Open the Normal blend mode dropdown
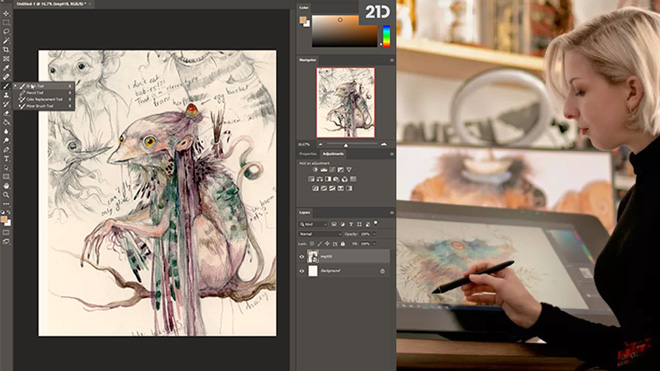The height and width of the screenshot is (371, 660). 320,234
